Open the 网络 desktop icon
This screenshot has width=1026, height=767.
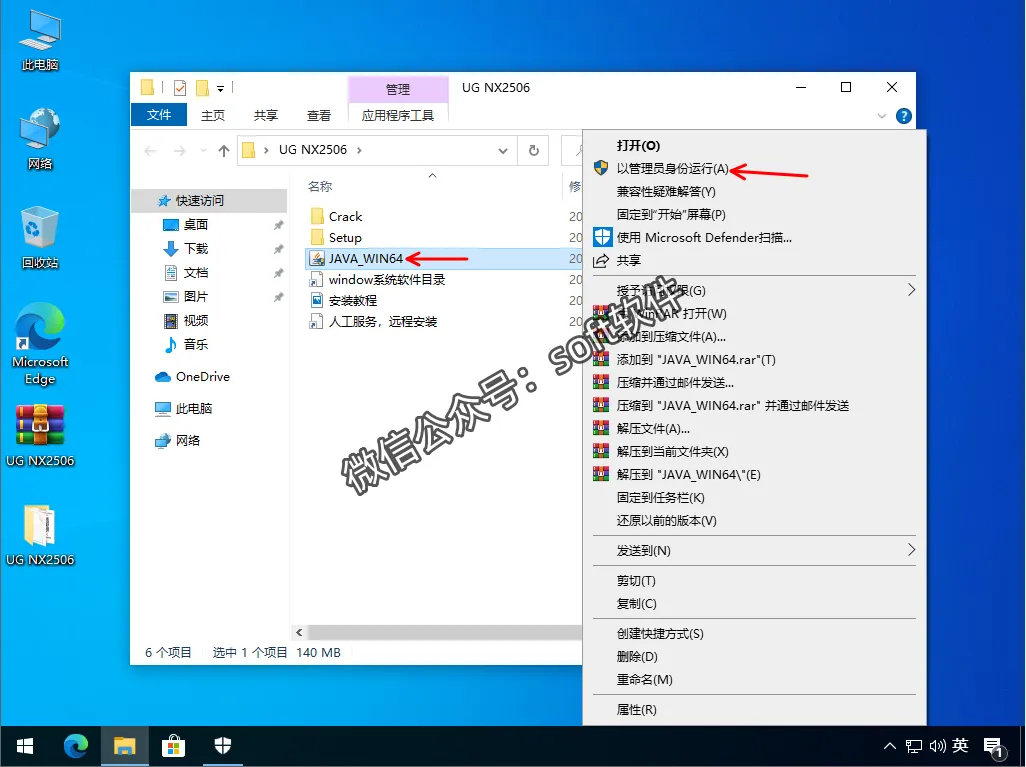pos(40,139)
